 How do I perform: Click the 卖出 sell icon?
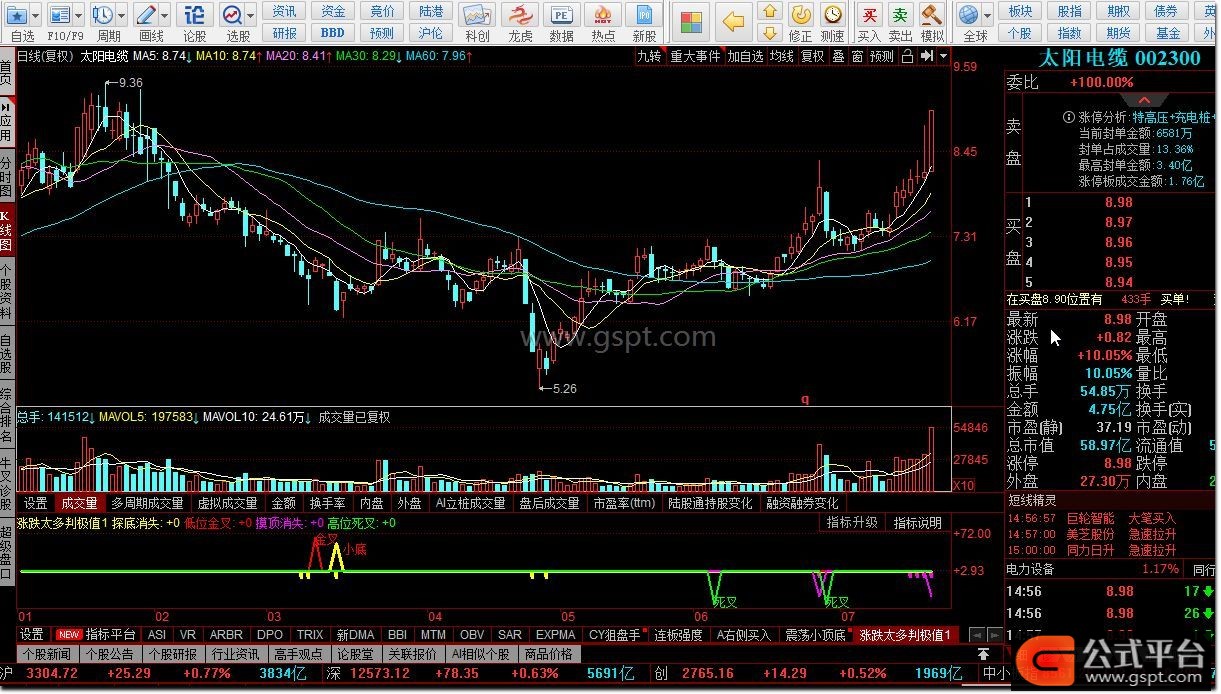coord(901,15)
